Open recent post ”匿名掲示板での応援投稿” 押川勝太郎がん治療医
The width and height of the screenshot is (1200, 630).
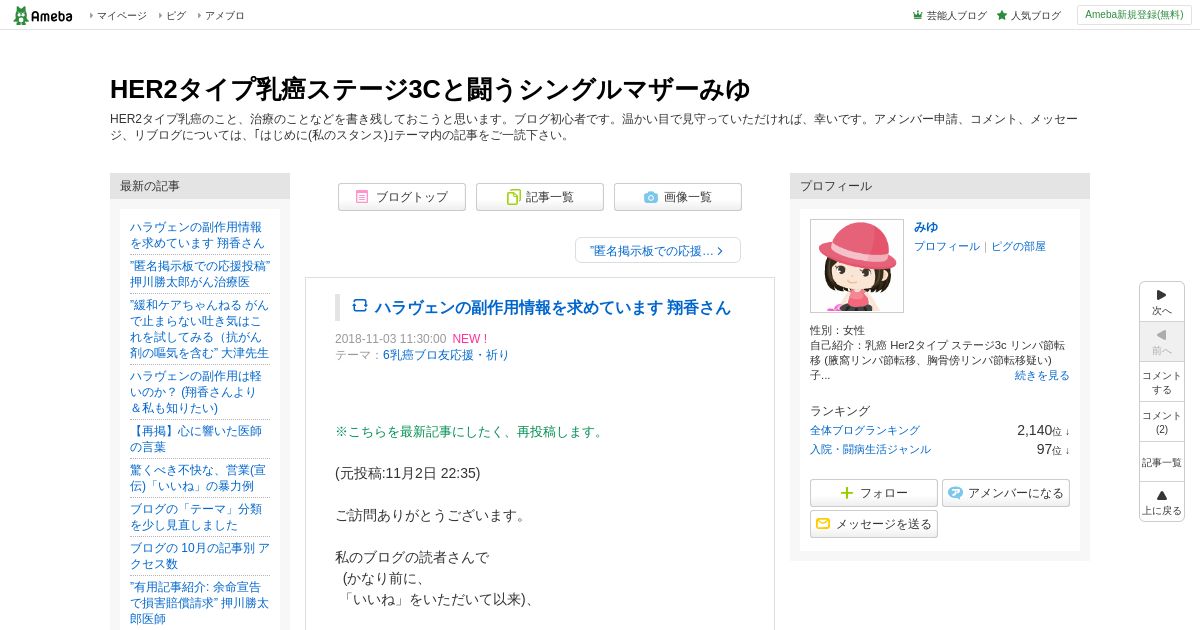[x=200, y=274]
